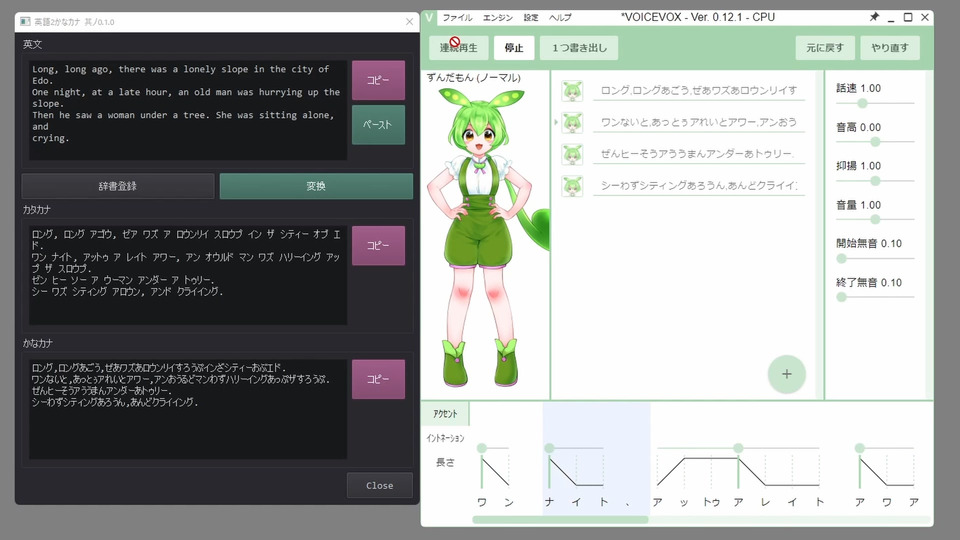Click the 辞書登録 dictionary button
This screenshot has width=960, height=540.
pos(118,186)
